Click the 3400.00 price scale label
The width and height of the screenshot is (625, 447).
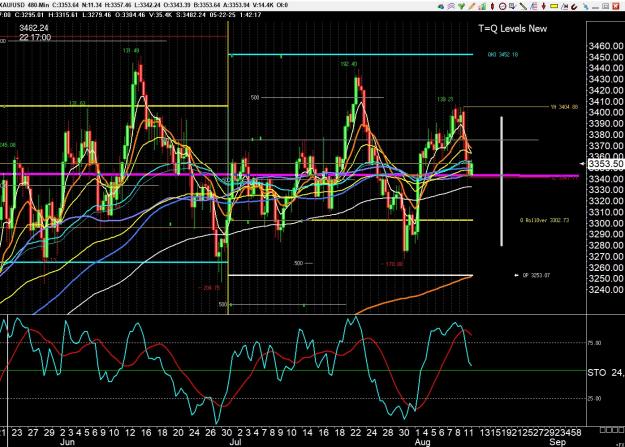tap(606, 112)
